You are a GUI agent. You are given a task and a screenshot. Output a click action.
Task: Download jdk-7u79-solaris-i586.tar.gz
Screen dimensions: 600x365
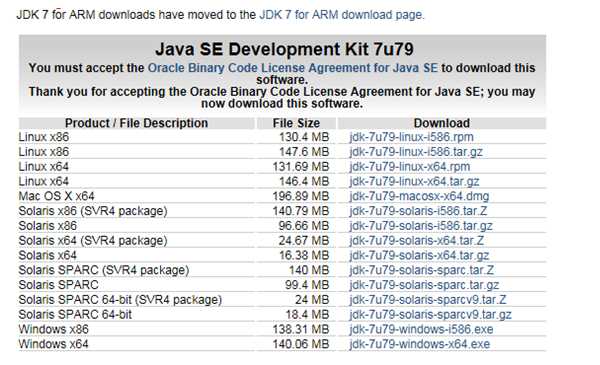coord(421,226)
